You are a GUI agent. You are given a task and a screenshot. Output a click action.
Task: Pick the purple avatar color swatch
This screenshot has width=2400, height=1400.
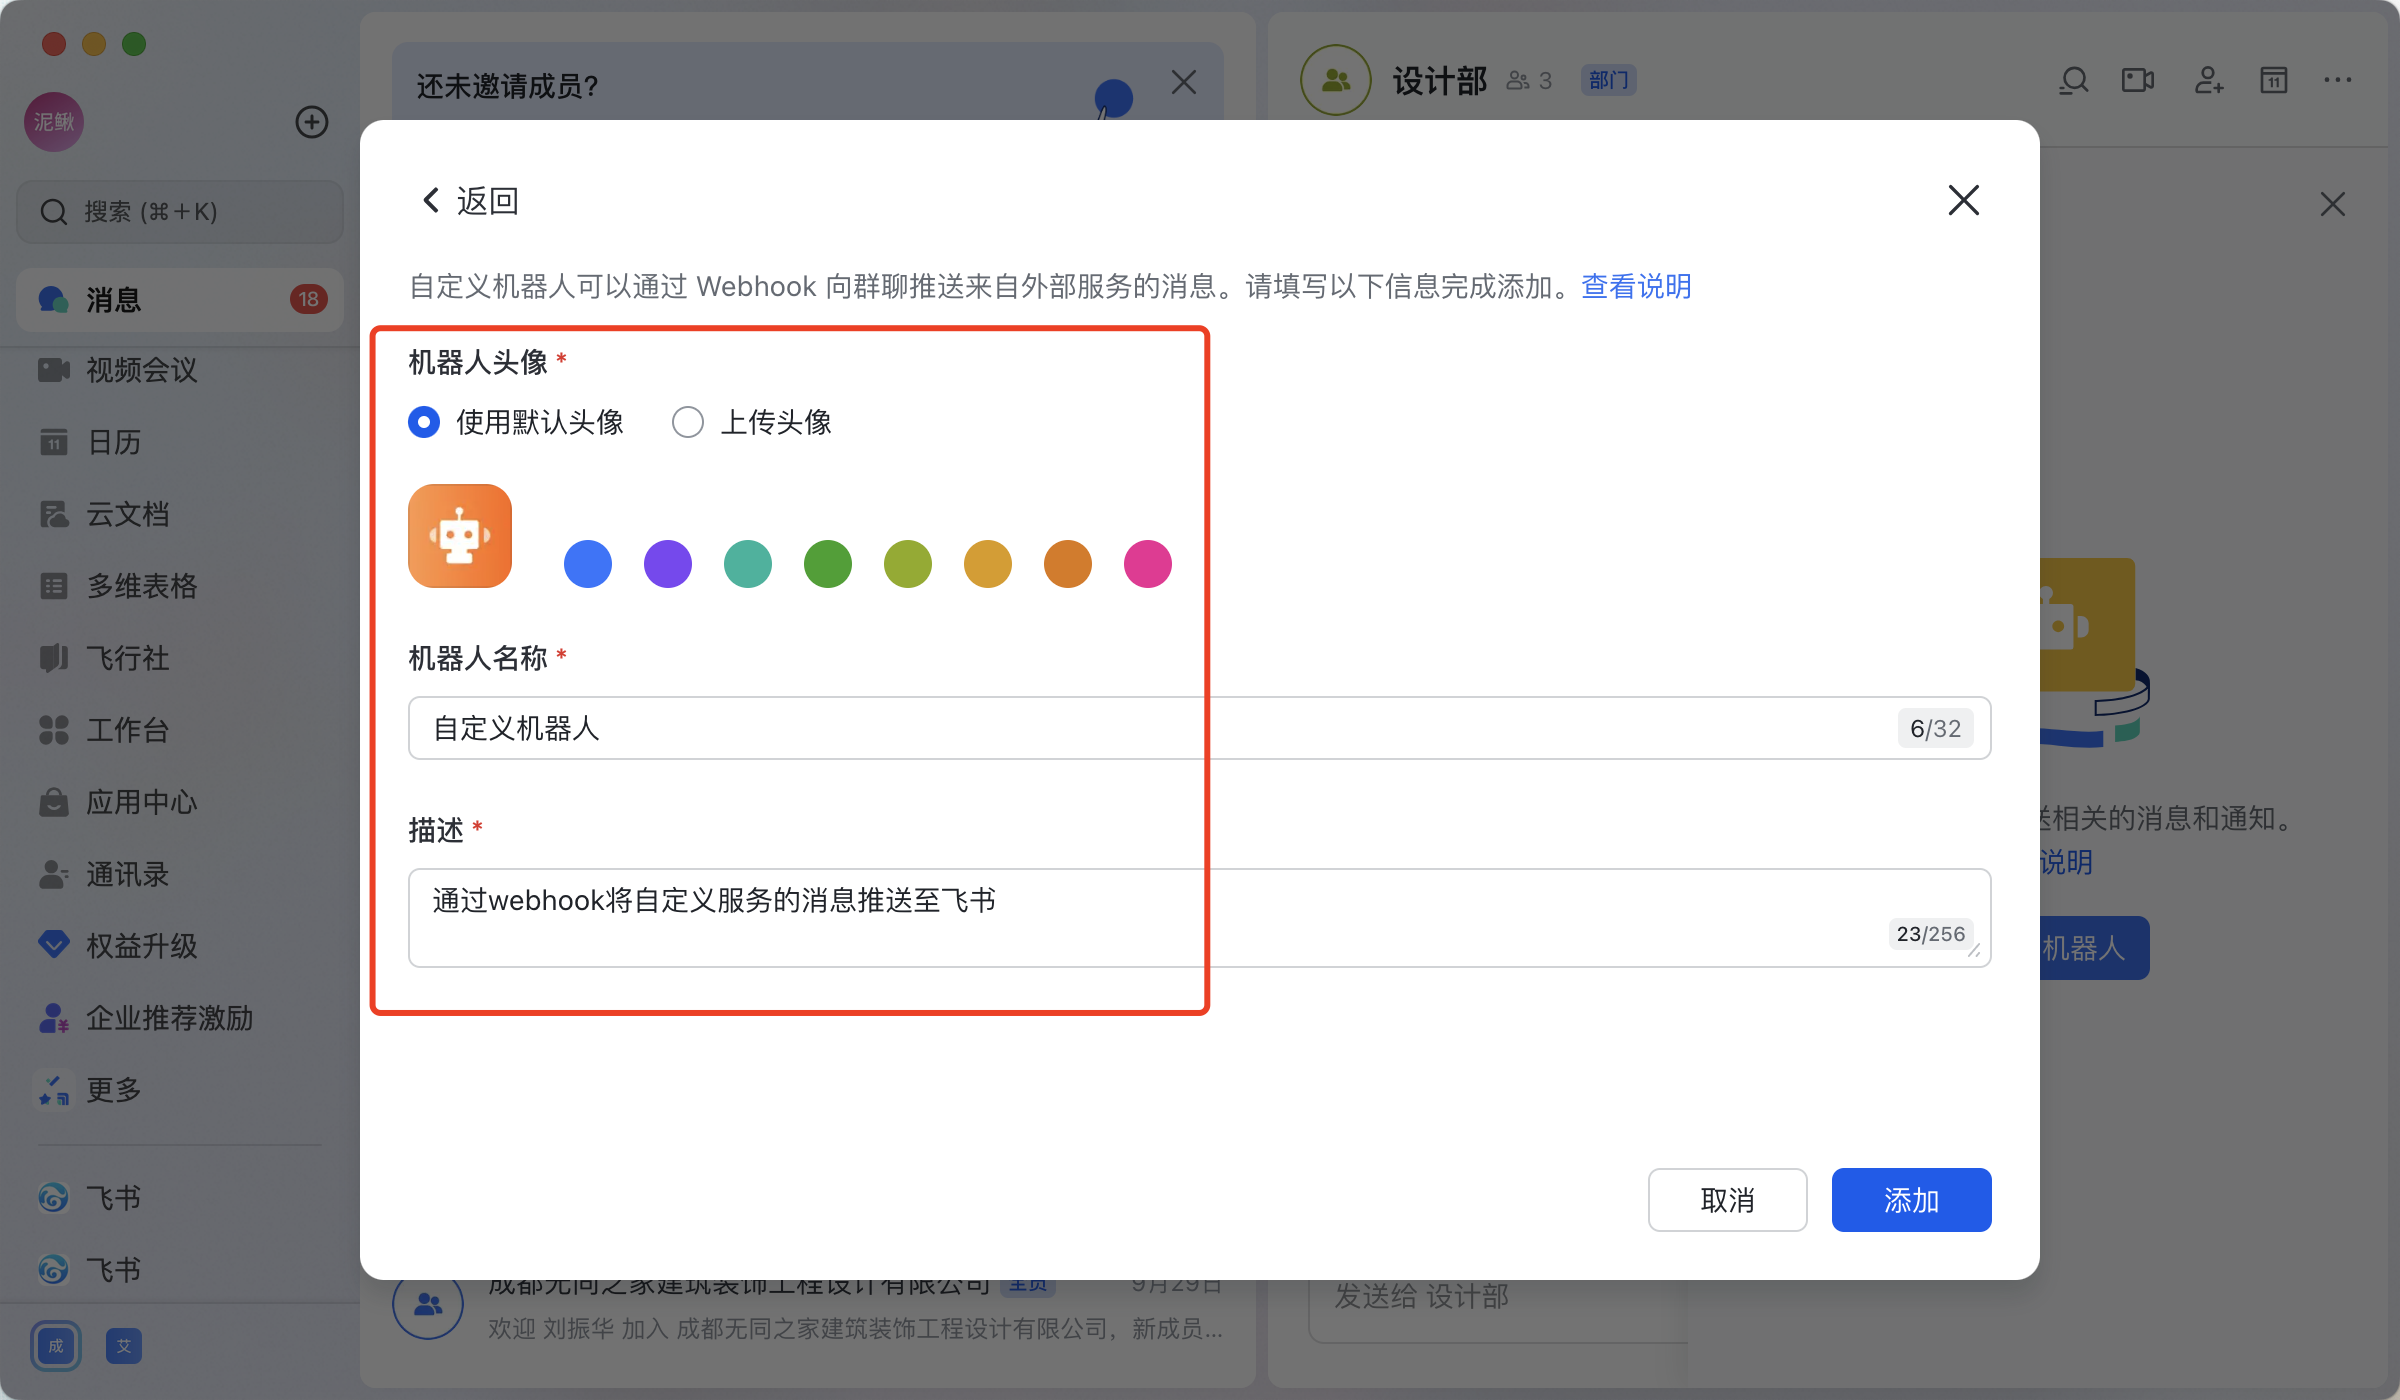(x=667, y=564)
